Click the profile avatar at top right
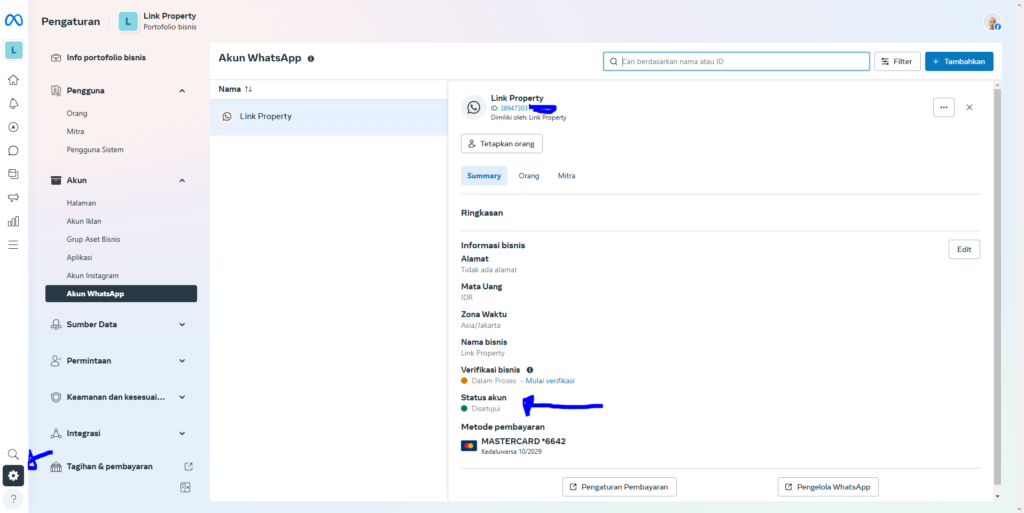Image resolution: width=1024 pixels, height=513 pixels. (x=993, y=22)
